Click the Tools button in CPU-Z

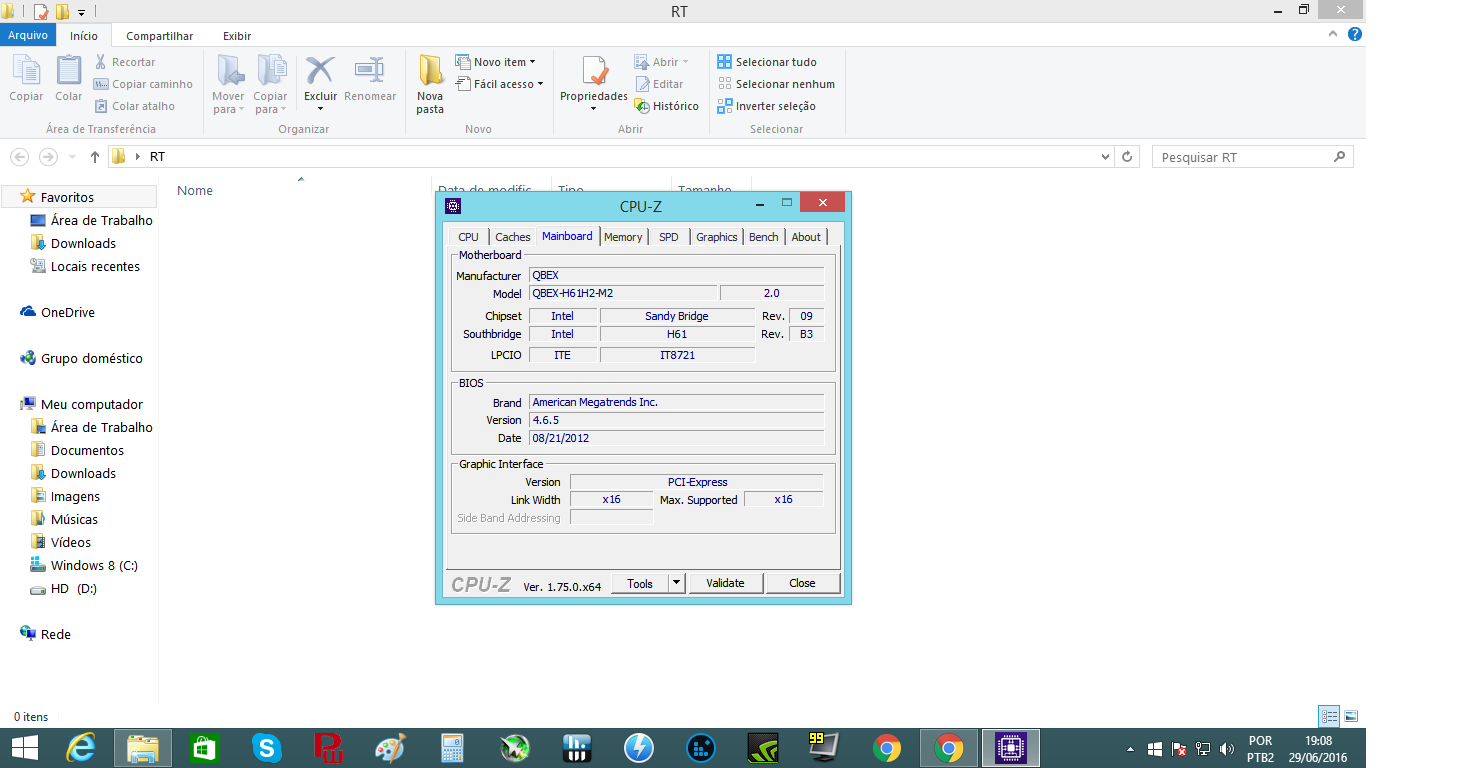coord(639,583)
